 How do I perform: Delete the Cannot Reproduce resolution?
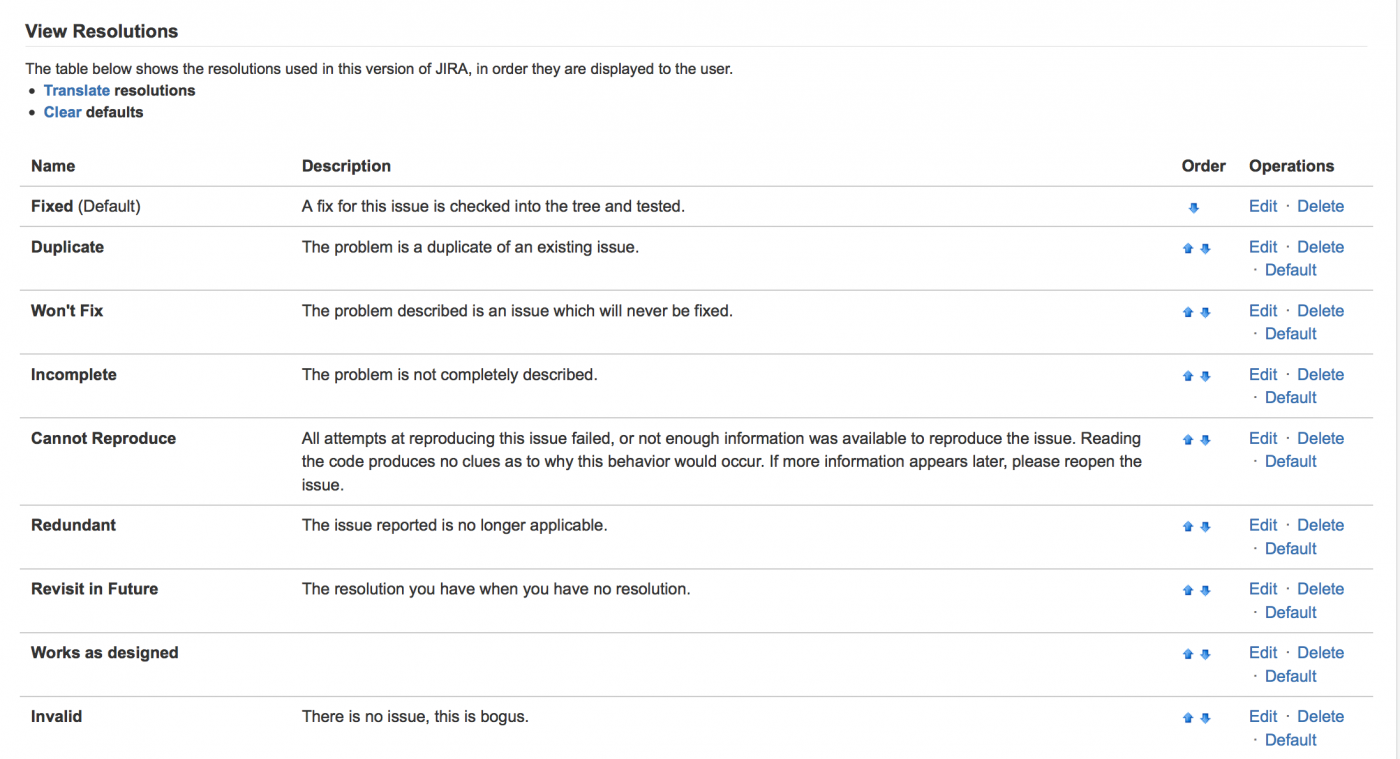point(1320,438)
